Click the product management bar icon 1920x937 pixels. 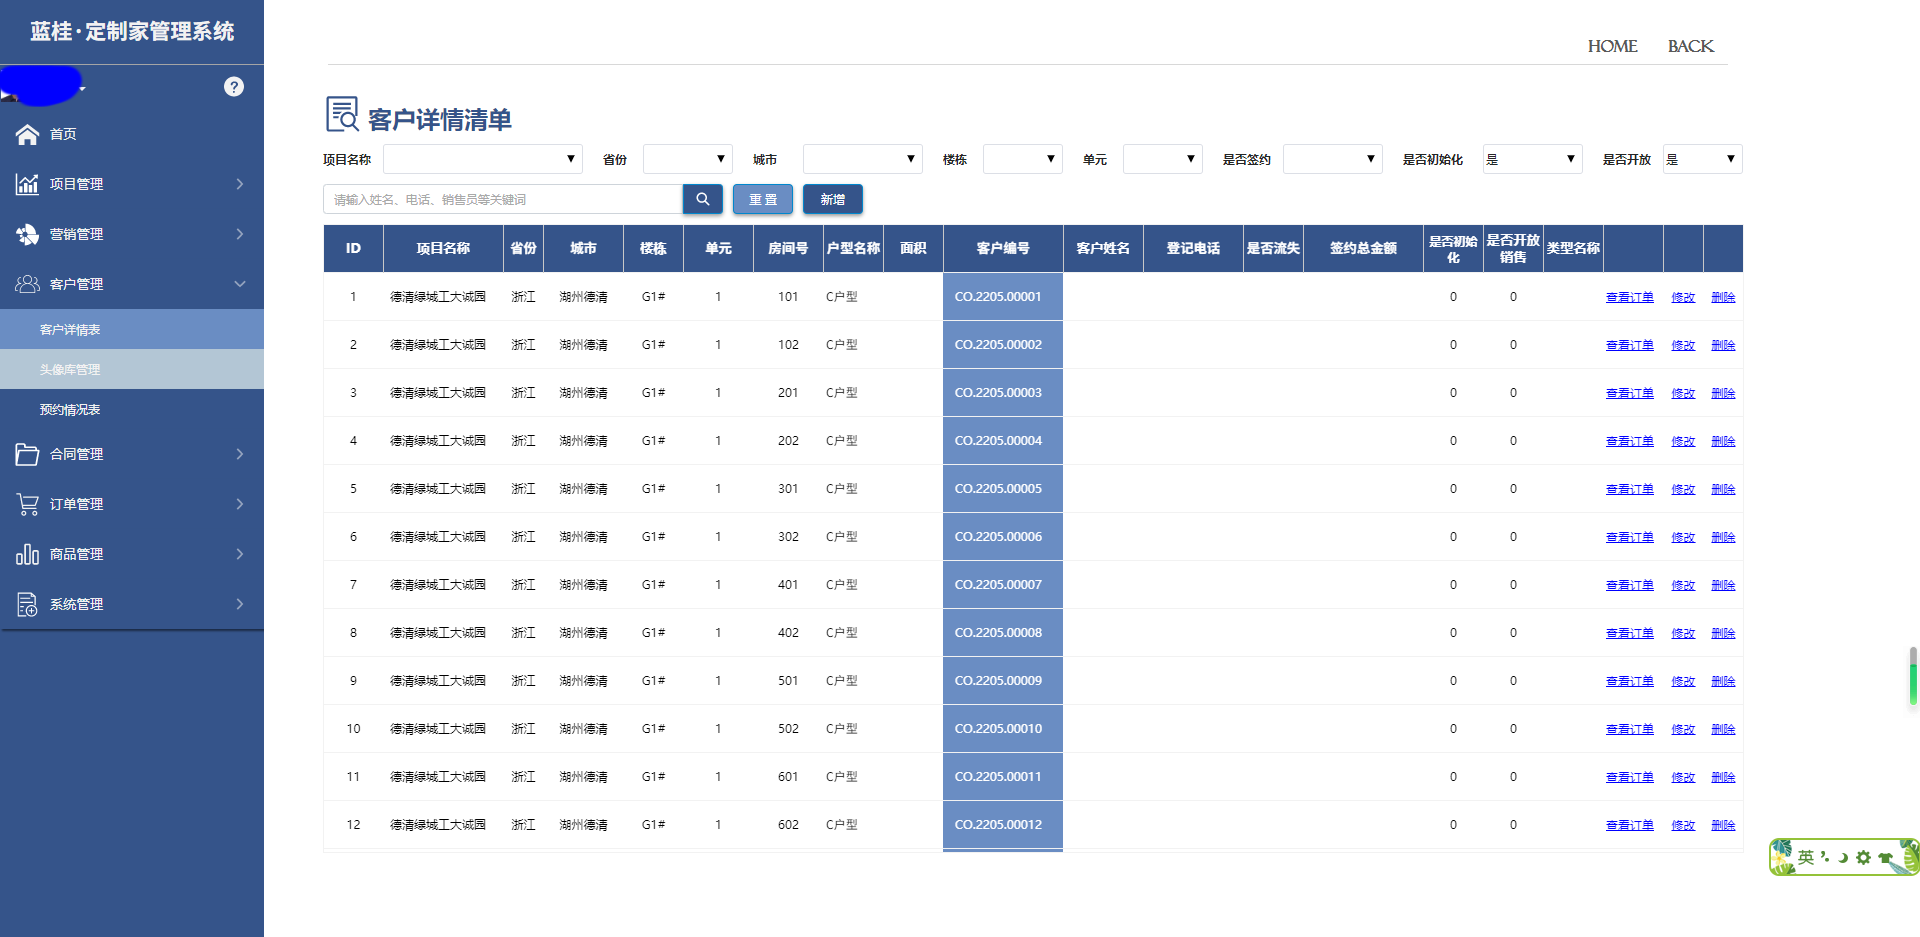27,554
